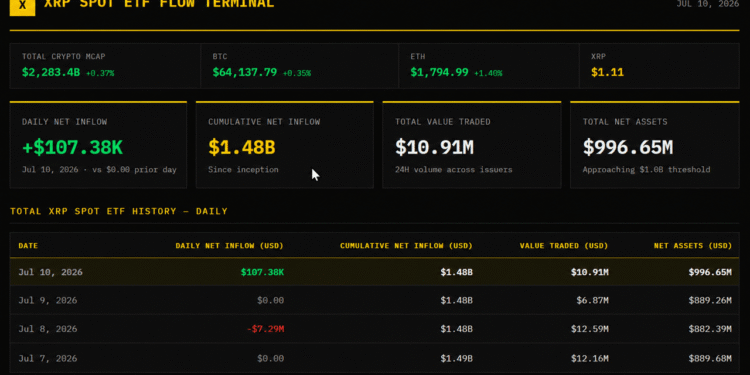Click BTC price $64,137.79
Viewport: 750px width, 375px height.
(244, 73)
